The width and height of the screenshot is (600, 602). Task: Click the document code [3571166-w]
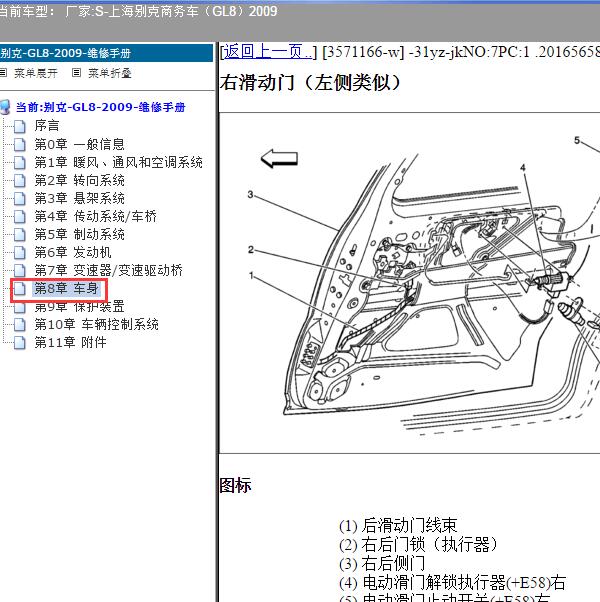click(364, 52)
